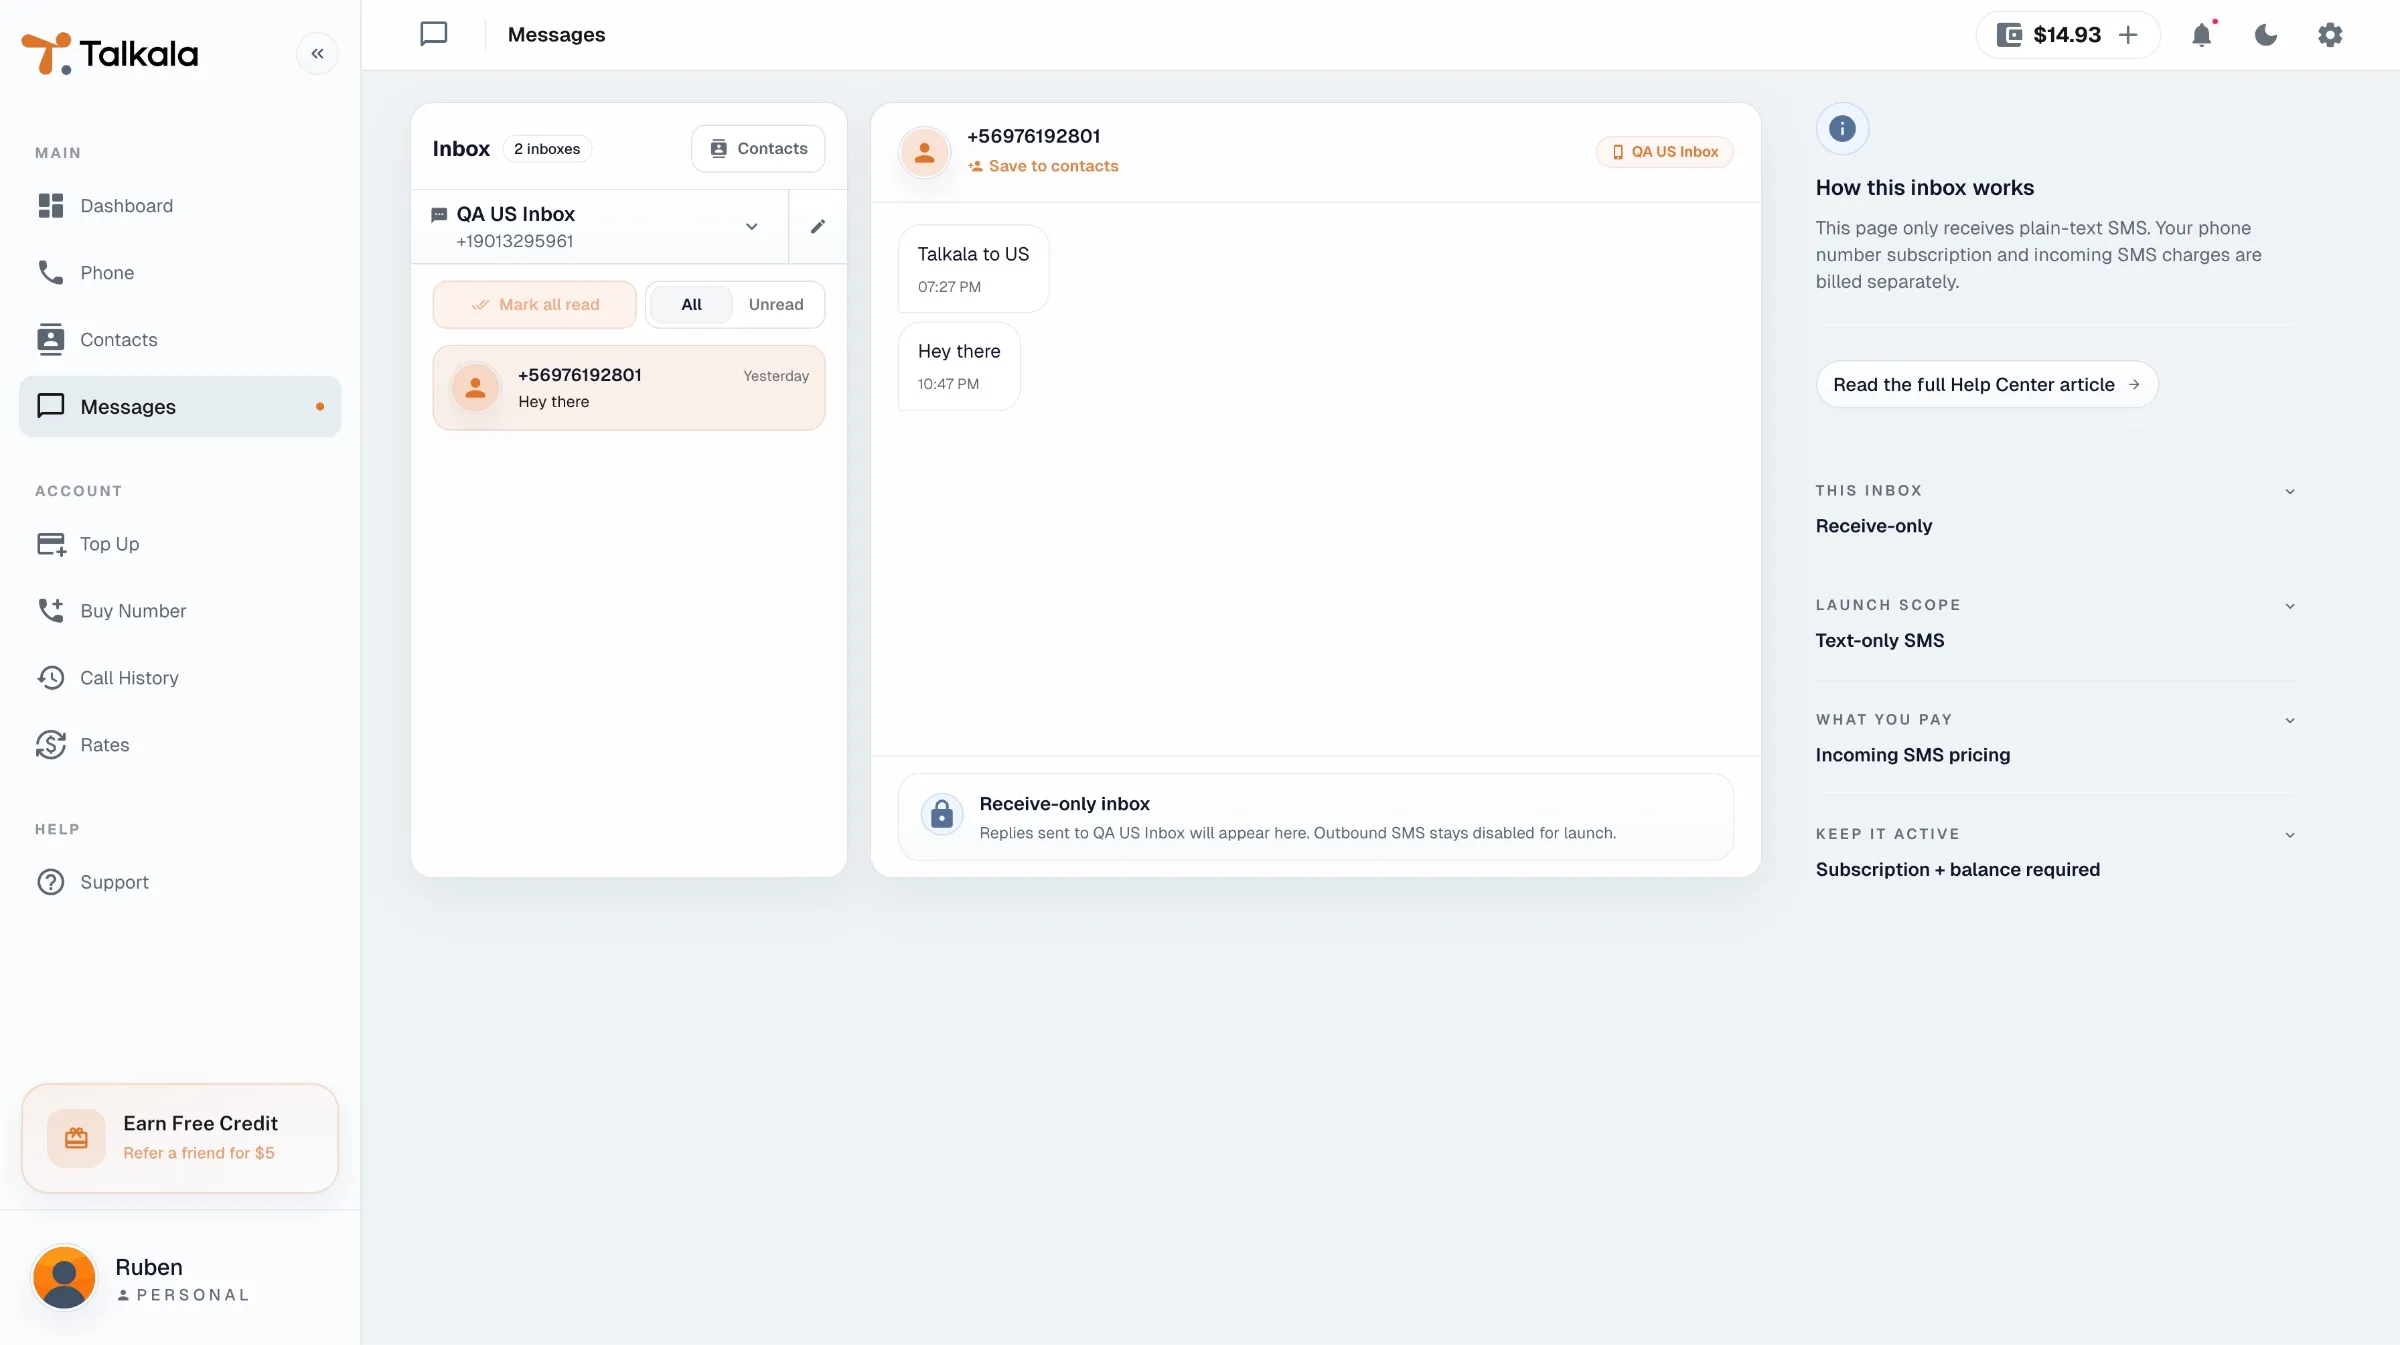This screenshot has width=2400, height=1345.
Task: Click the Top Up card icon
Action: [x=51, y=544]
